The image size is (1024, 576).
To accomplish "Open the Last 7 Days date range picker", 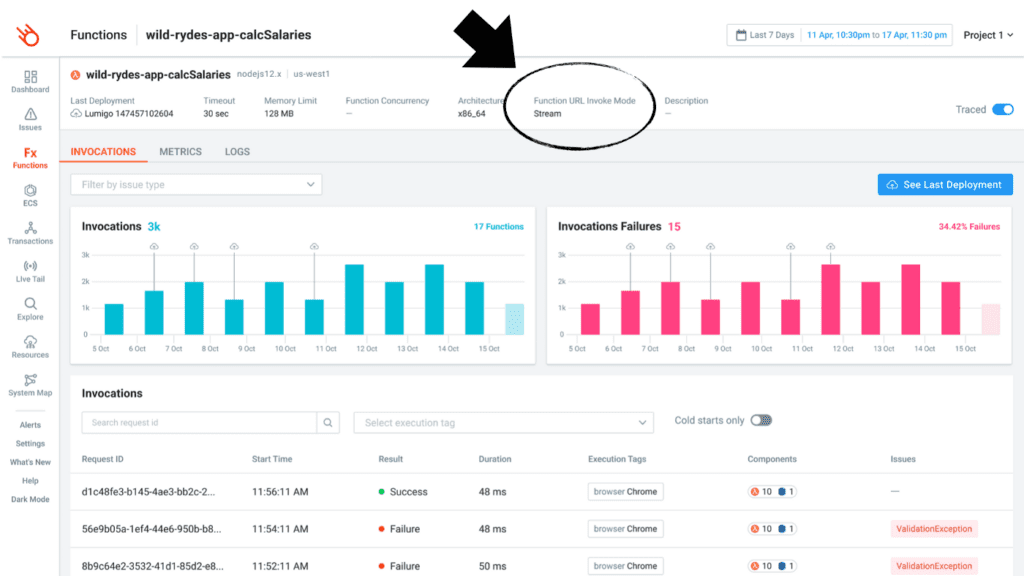I will point(839,35).
